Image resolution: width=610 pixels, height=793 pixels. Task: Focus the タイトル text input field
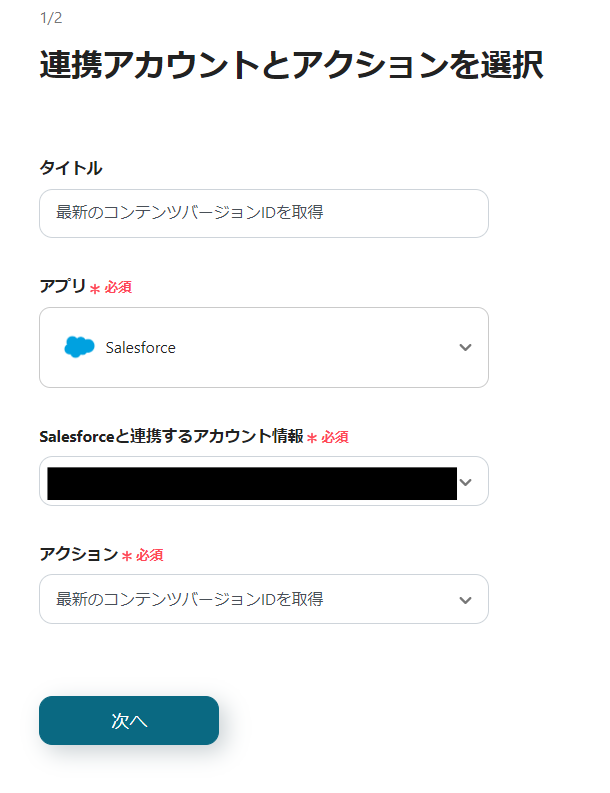[x=264, y=213]
